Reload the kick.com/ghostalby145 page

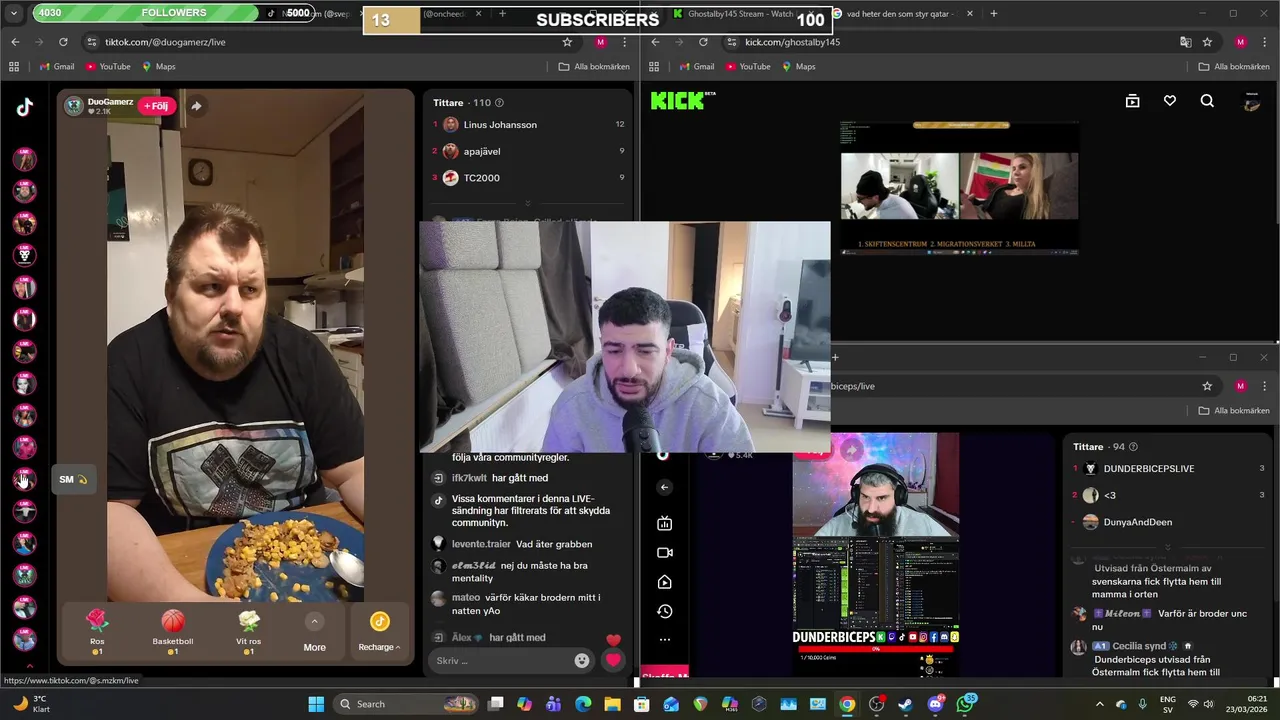click(x=703, y=42)
